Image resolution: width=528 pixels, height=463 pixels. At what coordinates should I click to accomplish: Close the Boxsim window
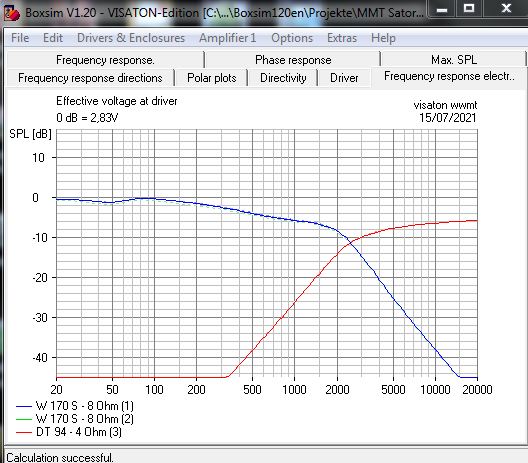tap(506, 9)
